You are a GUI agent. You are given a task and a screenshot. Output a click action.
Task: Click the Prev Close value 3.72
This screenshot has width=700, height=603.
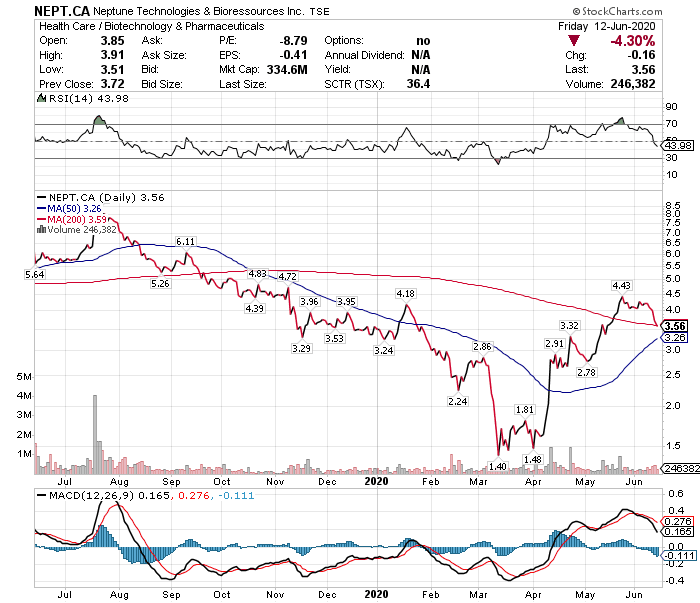coord(112,84)
